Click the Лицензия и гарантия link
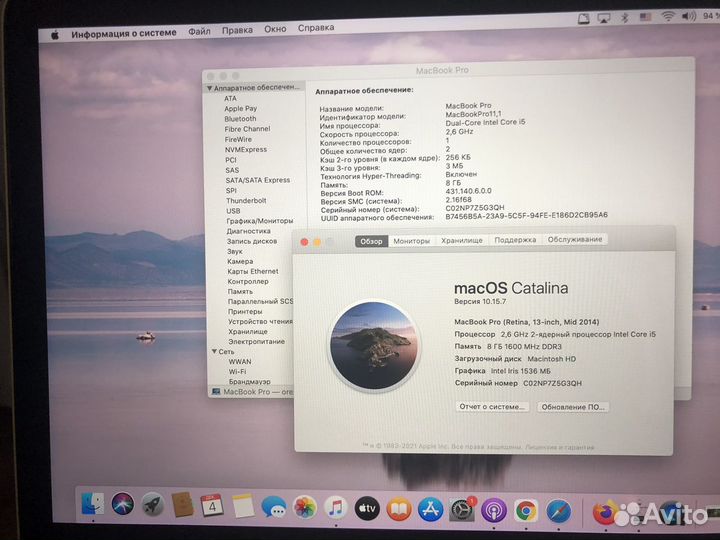The image size is (720, 540). [560, 447]
